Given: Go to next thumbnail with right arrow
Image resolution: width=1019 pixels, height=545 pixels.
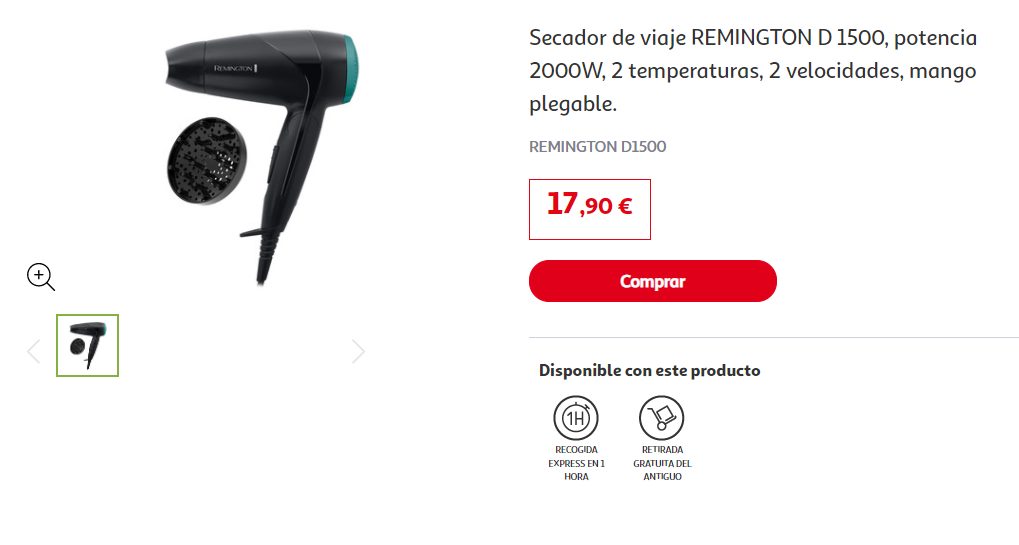Looking at the screenshot, I should [x=358, y=351].
